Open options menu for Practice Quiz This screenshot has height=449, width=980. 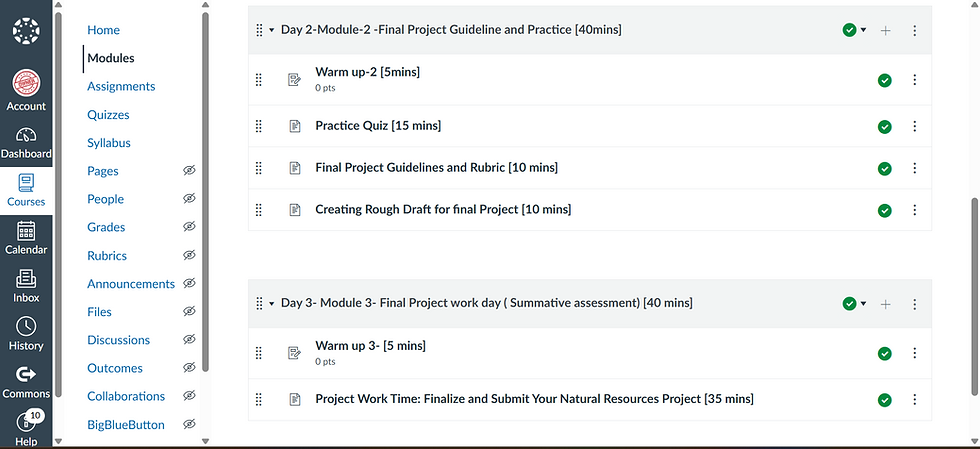[x=915, y=126]
